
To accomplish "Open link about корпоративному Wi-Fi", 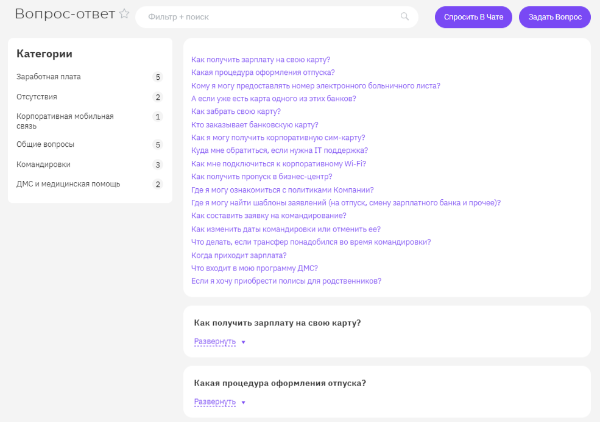I will click(279, 164).
